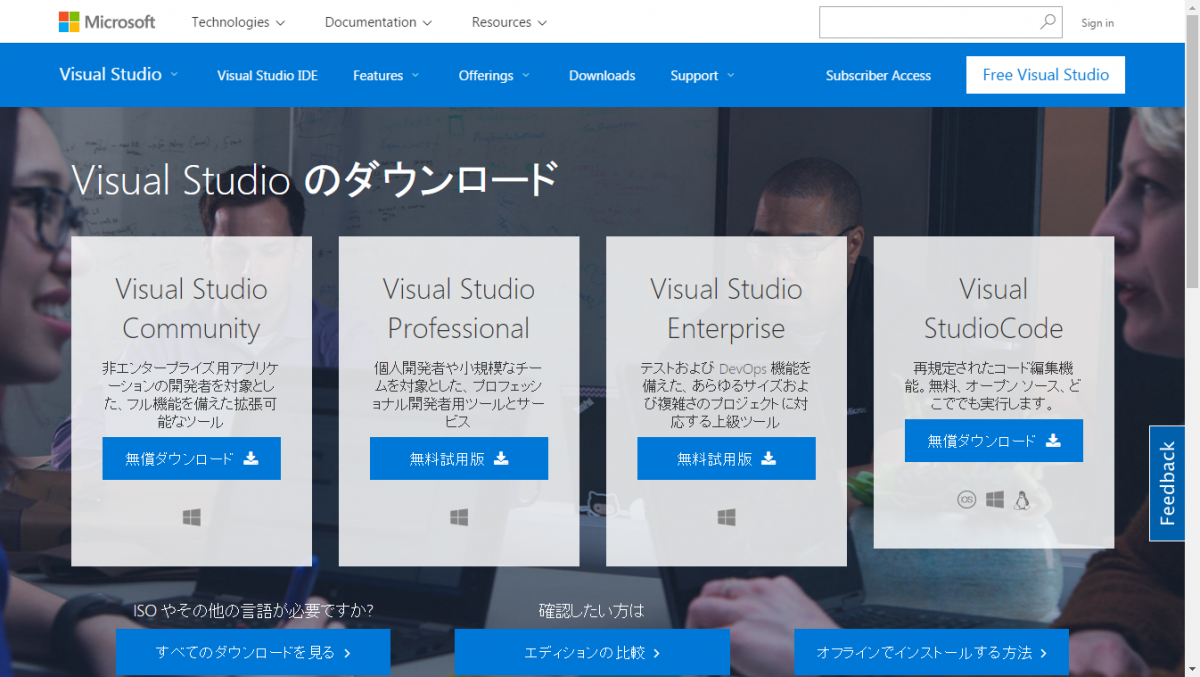
Task: Go to Downloads in the nav bar
Action: click(602, 75)
